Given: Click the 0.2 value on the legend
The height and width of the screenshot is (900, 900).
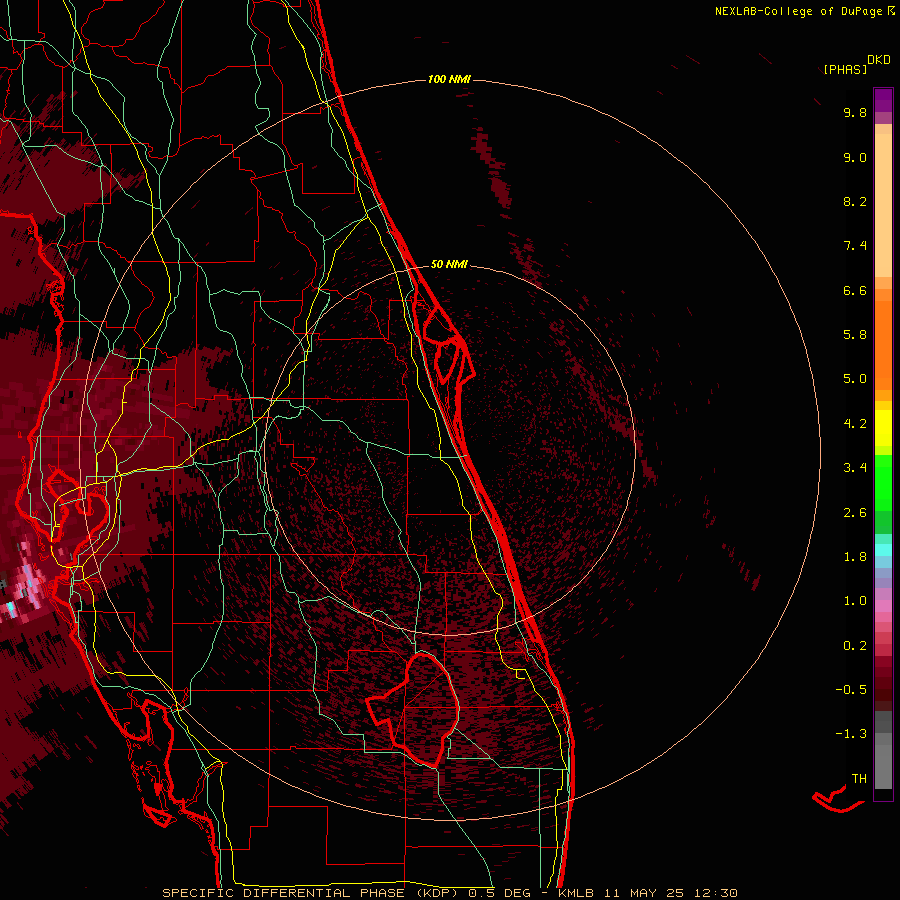Looking at the screenshot, I should 855,646.
